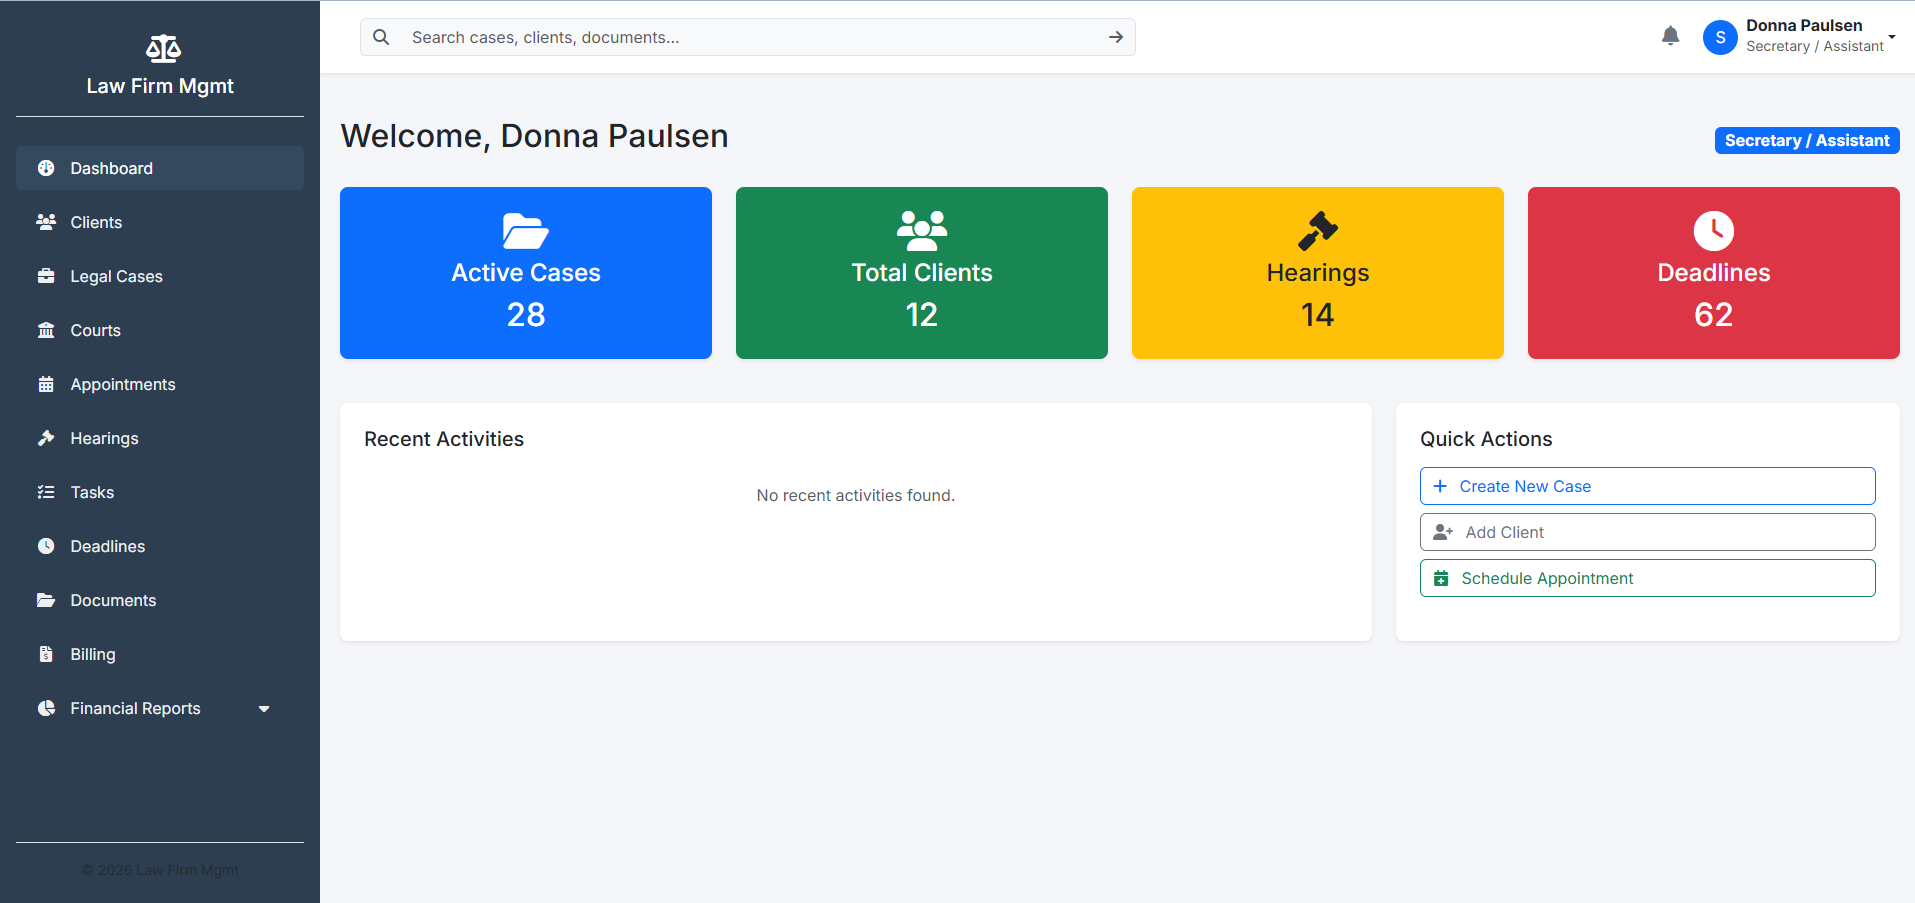The image size is (1915, 903).
Task: Click the people icon on Total Clients card
Action: [922, 231]
